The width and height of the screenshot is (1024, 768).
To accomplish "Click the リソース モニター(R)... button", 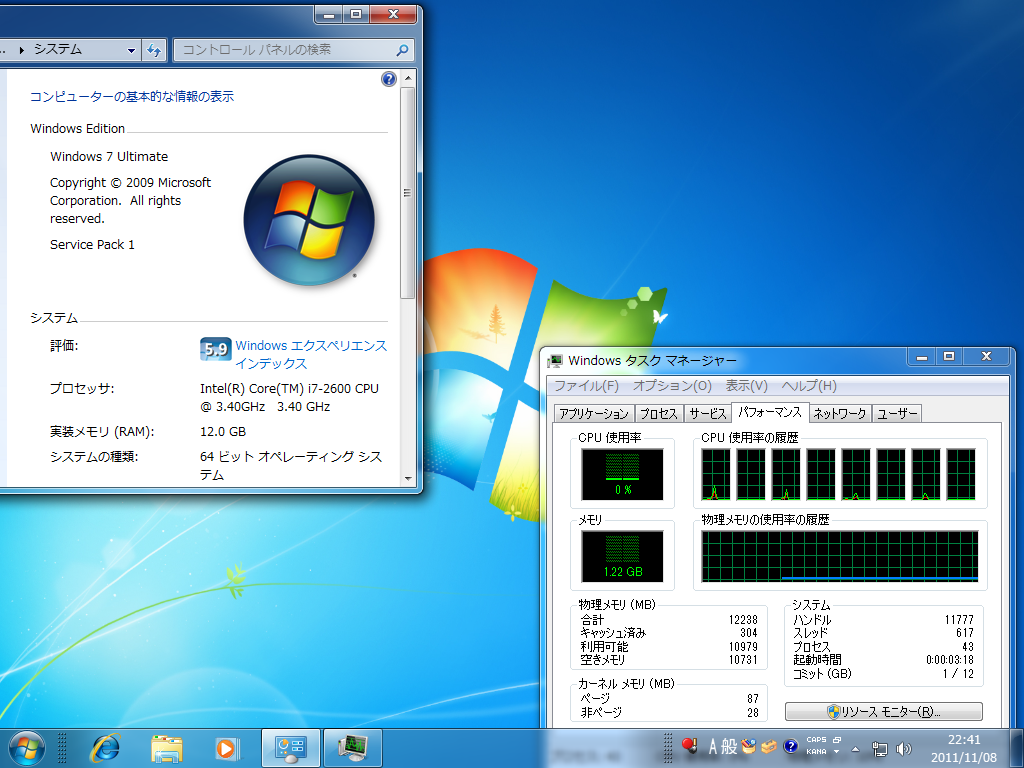I will 884,712.
